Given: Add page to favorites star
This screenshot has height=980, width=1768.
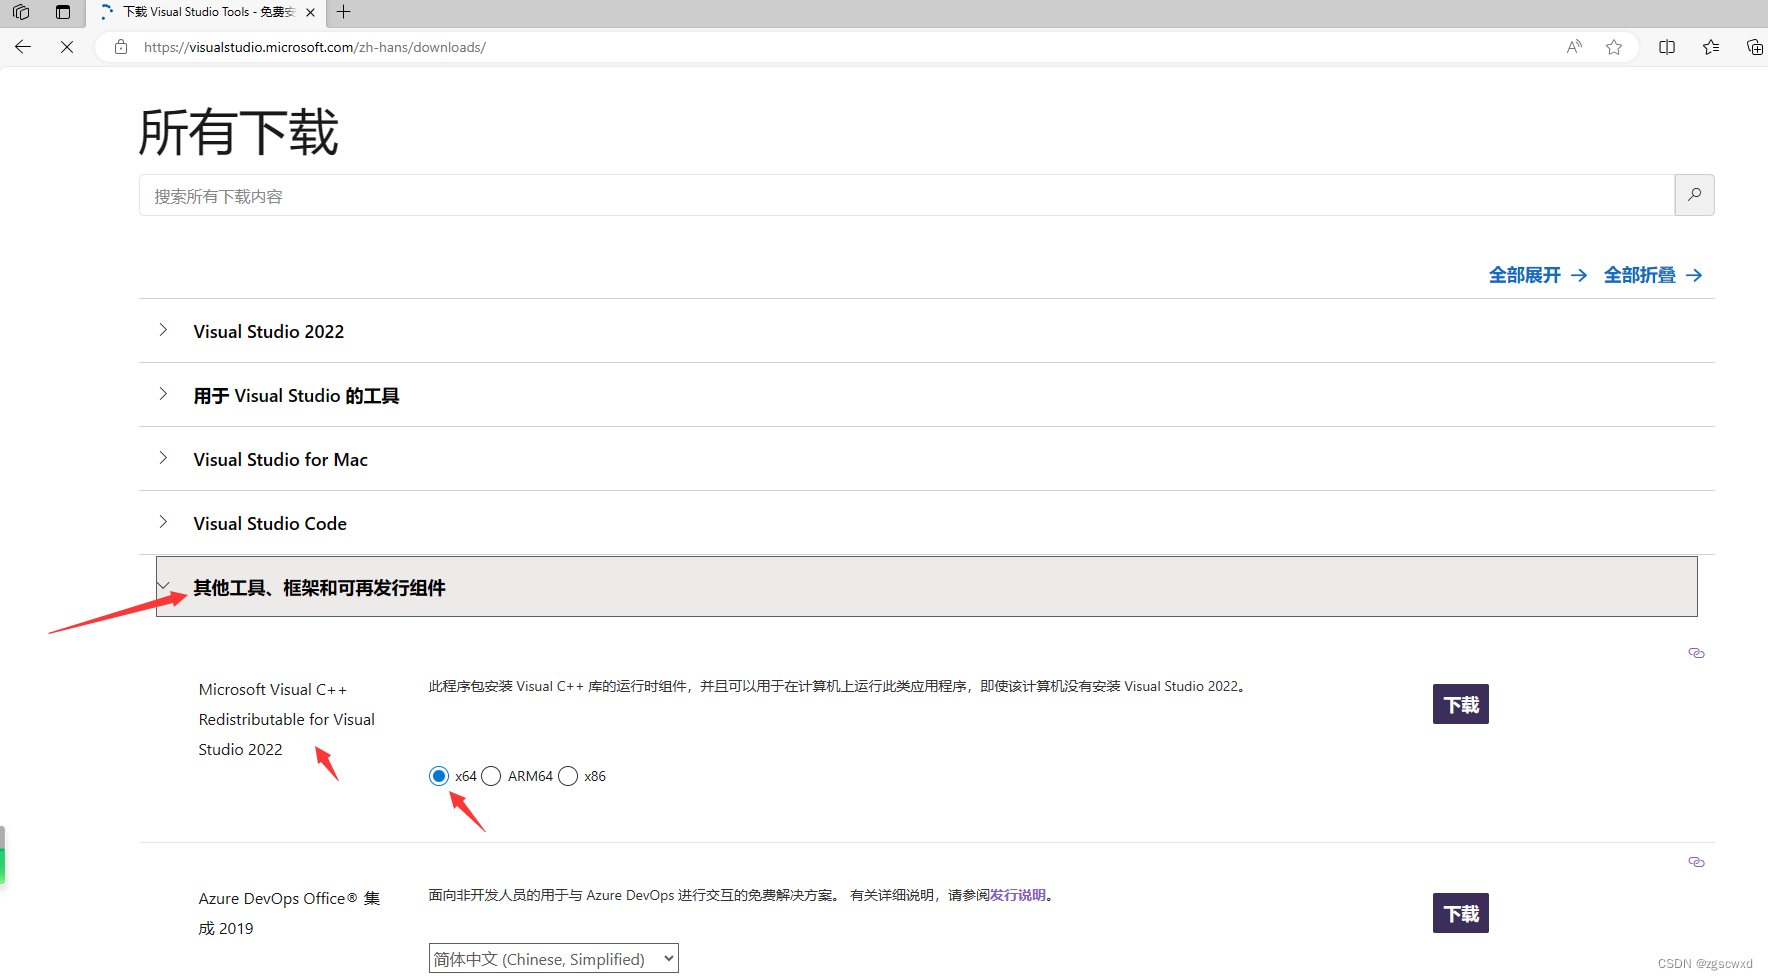Looking at the screenshot, I should [1614, 47].
